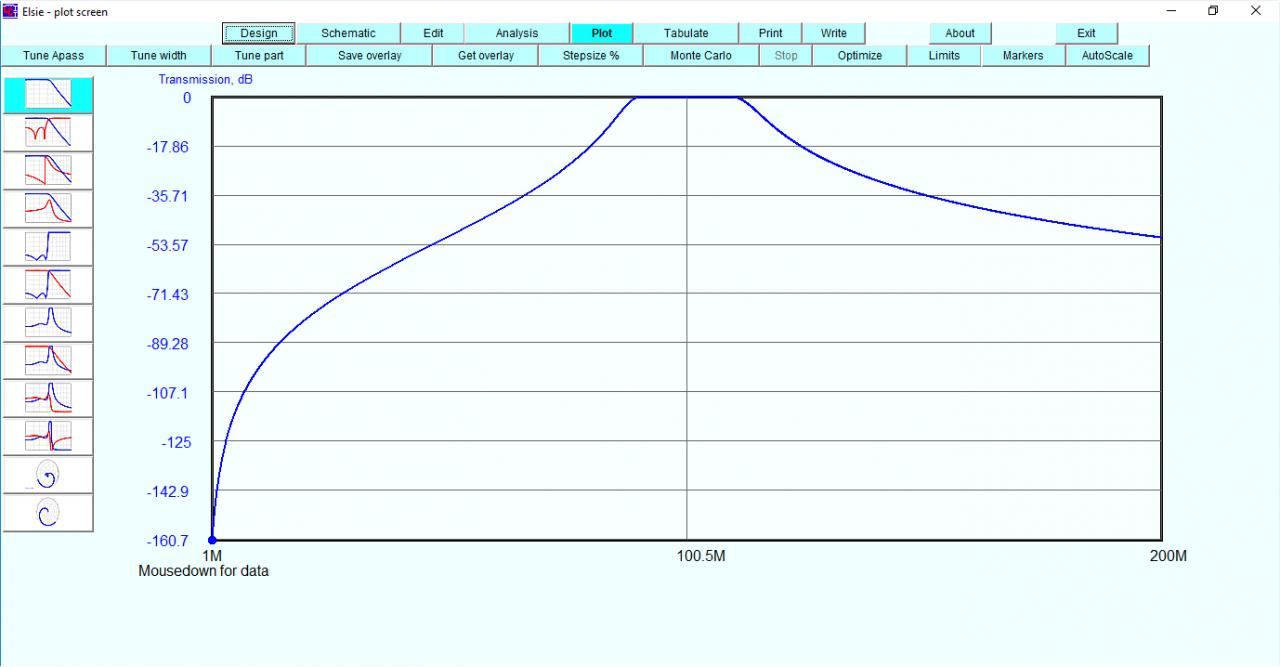Click the Exit button
Screen dimensions: 1280x667
click(x=1087, y=34)
